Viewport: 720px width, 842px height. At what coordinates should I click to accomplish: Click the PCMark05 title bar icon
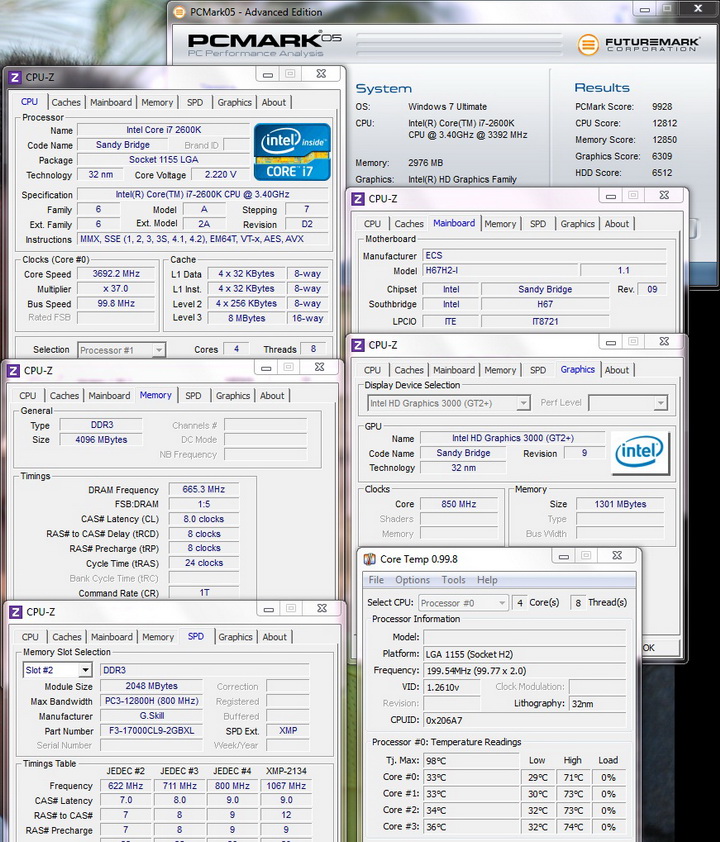pyautogui.click(x=179, y=12)
